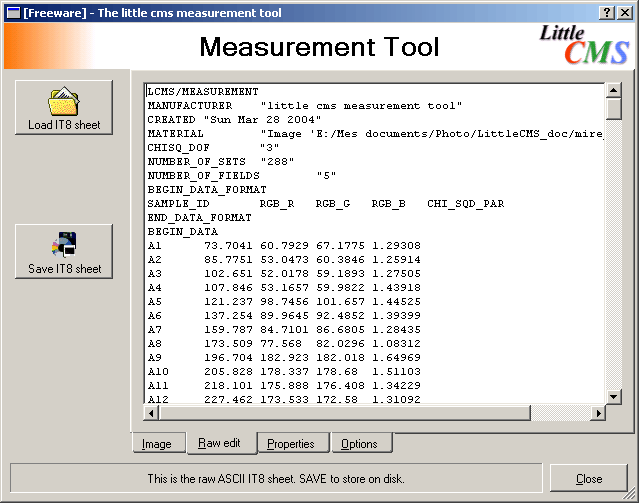Click the vertical scrollbar down arrow
The image size is (639, 503).
click(x=613, y=397)
